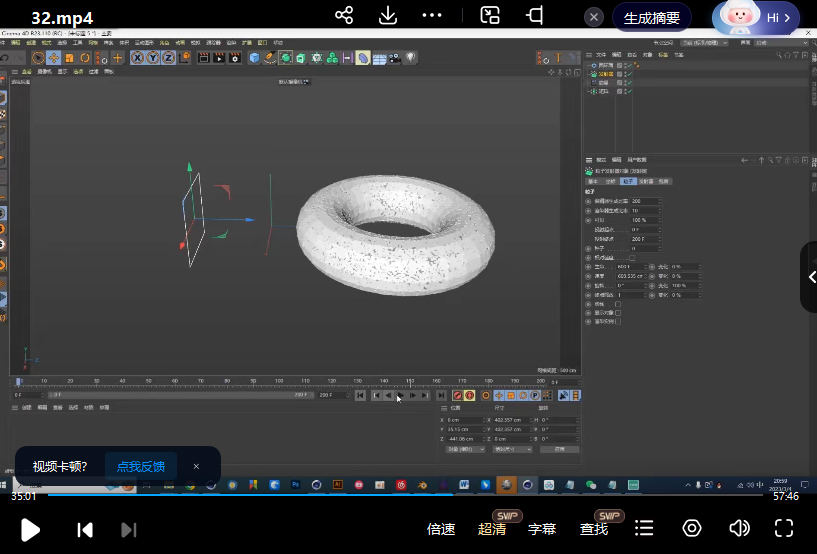
Task: Click the share icon in top bar
Action: coord(344,16)
